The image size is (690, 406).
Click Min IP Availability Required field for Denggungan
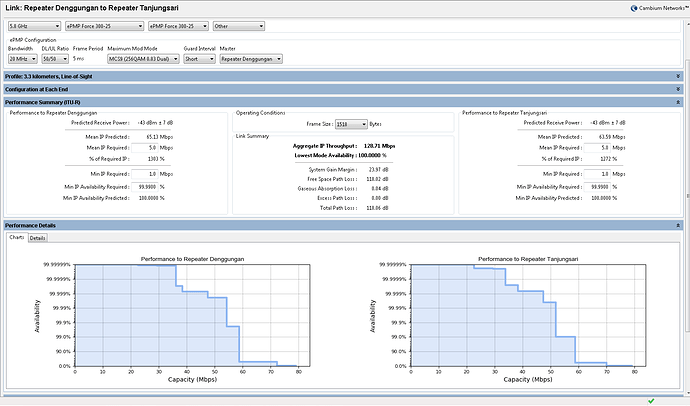(x=145, y=187)
